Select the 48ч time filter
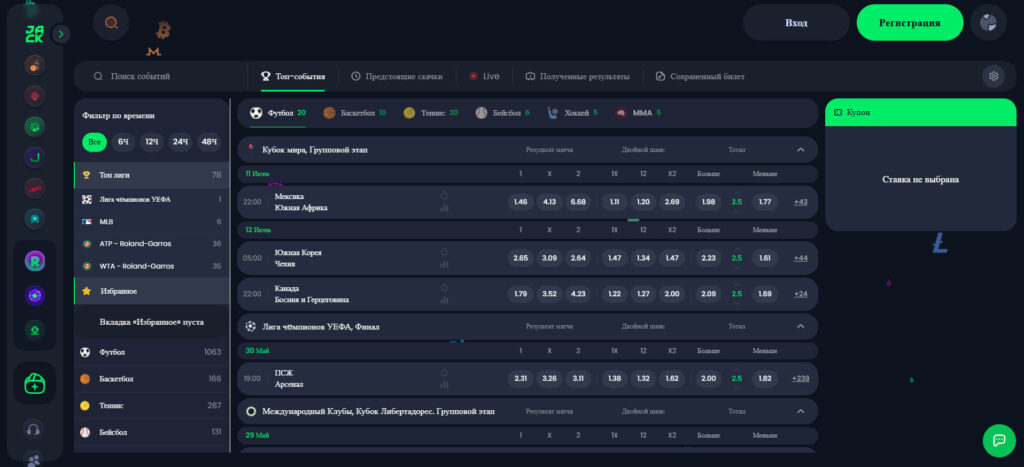The width and height of the screenshot is (1024, 467). tap(209, 142)
